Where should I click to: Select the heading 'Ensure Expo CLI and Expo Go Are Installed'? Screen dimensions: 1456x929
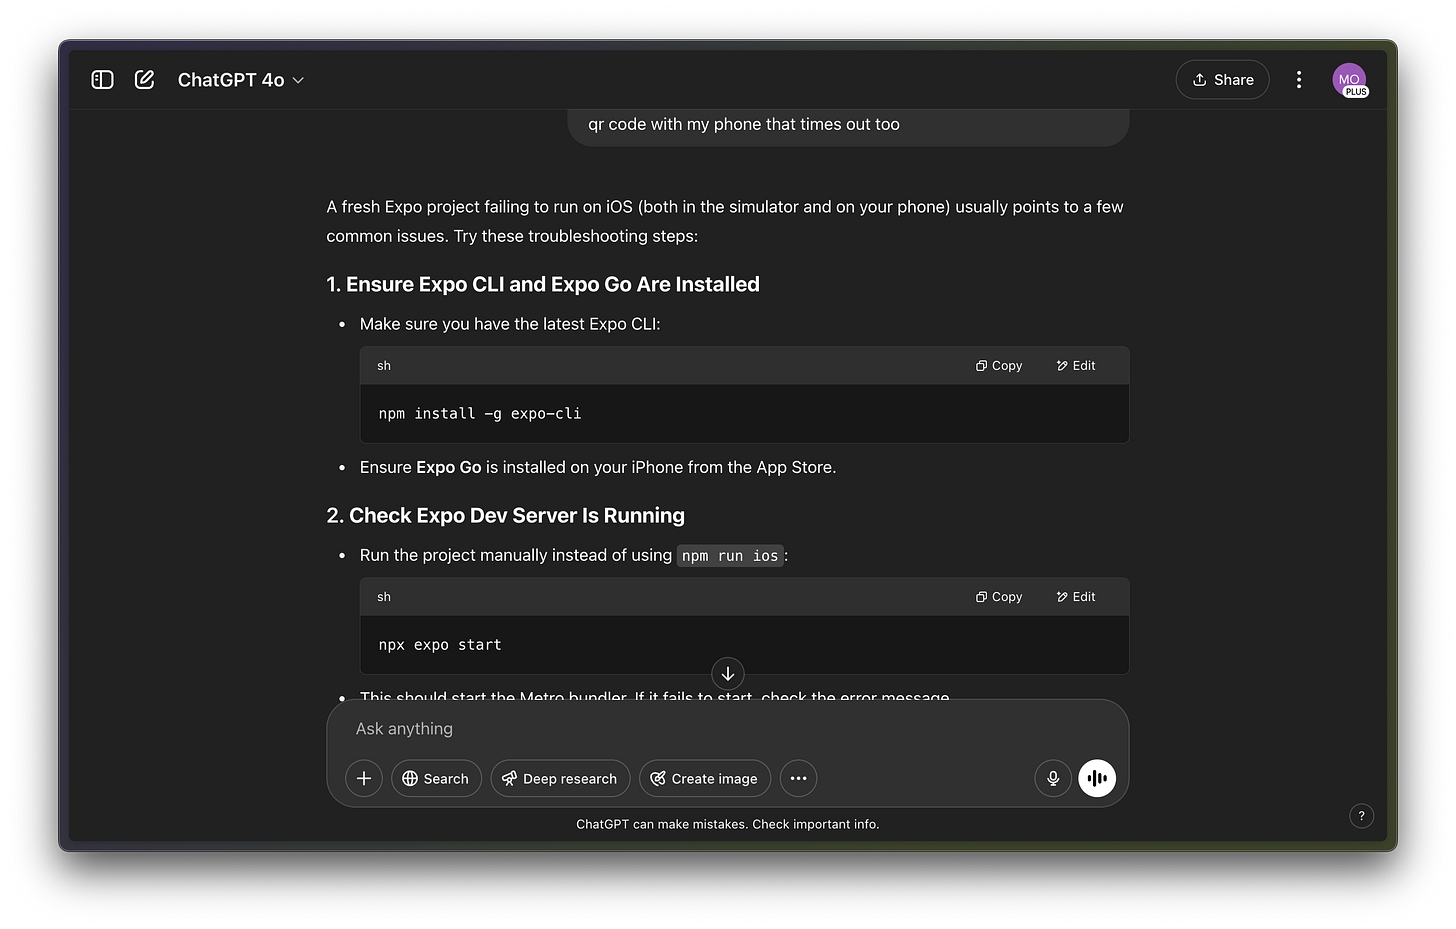click(x=543, y=285)
